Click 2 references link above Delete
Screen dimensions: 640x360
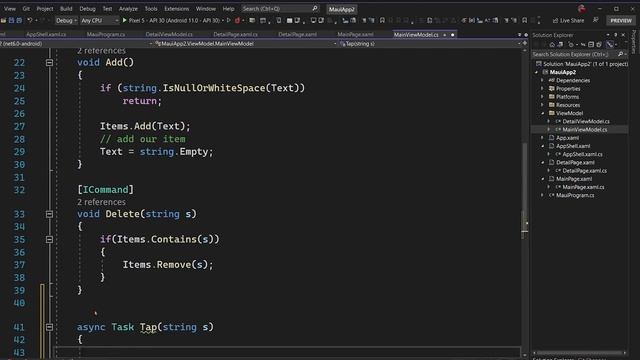point(101,202)
